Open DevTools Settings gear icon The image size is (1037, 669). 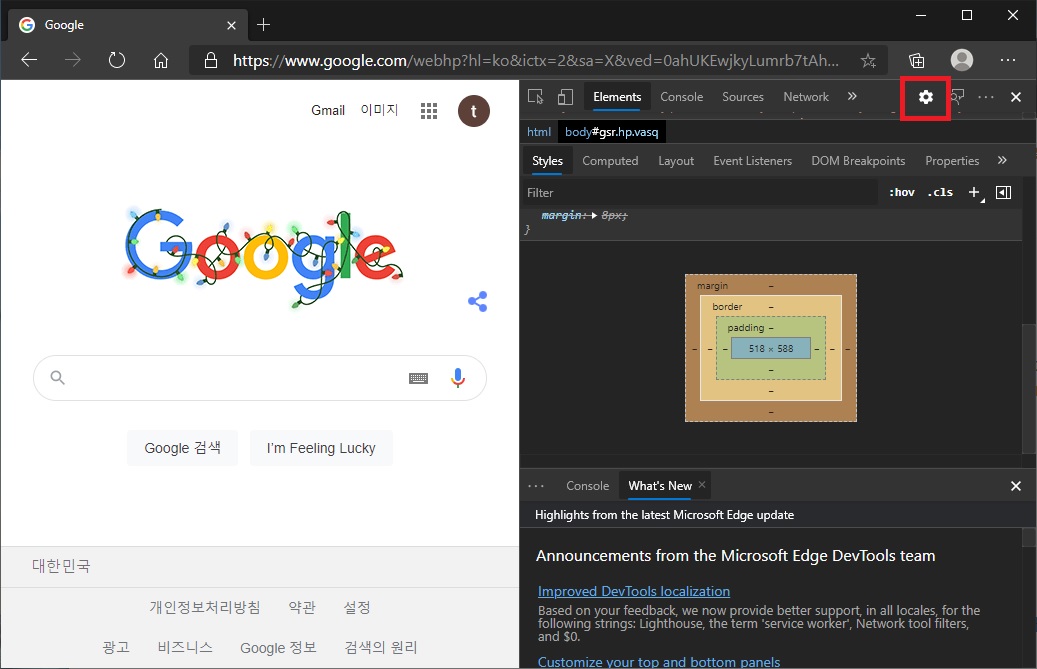click(x=925, y=97)
